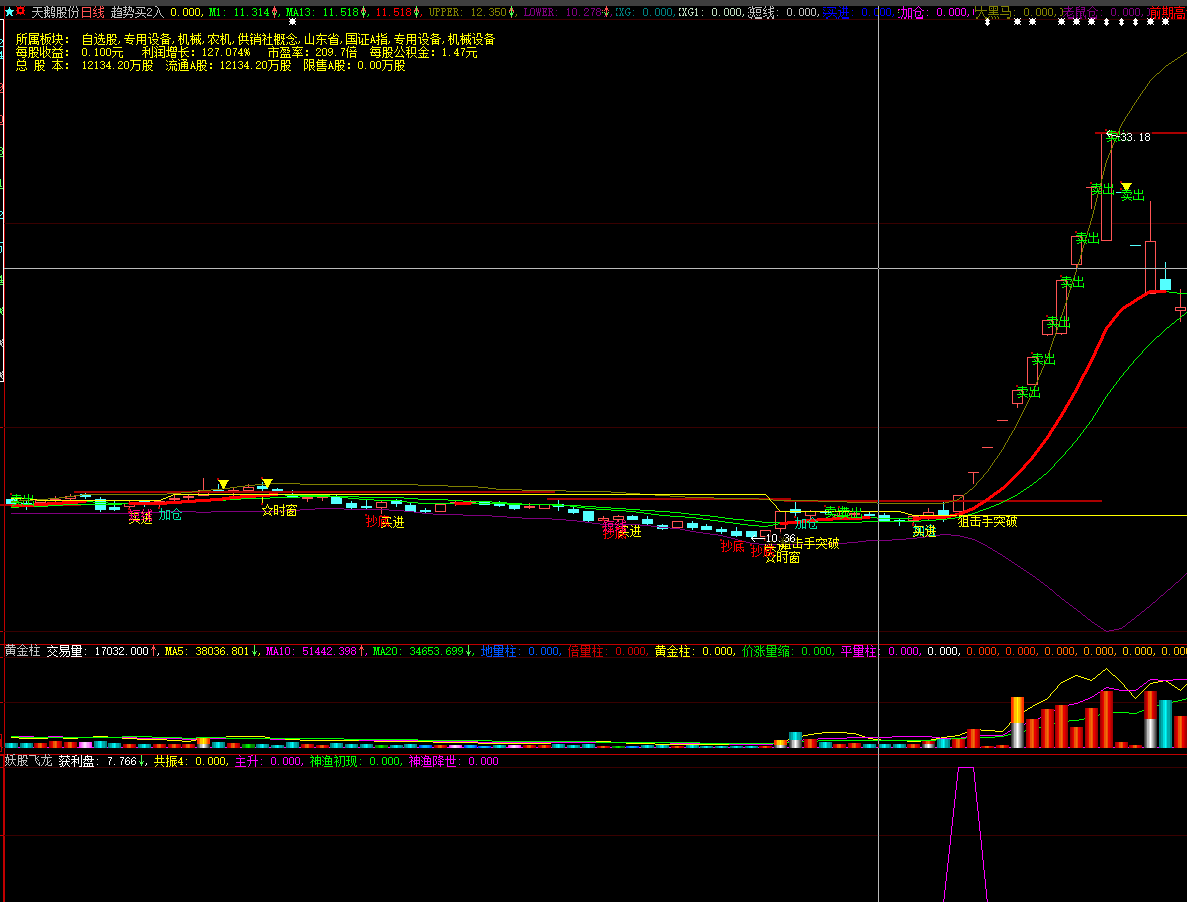Screen dimensions: 1187x902
Task: Click the 加仓 signal label on left side
Action: click(x=170, y=515)
